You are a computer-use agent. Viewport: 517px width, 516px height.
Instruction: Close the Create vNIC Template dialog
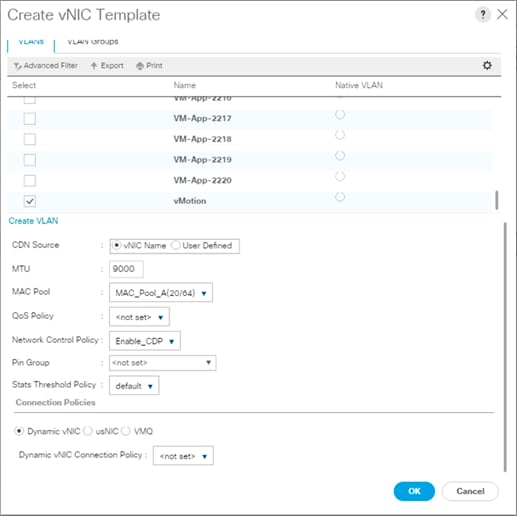(502, 14)
